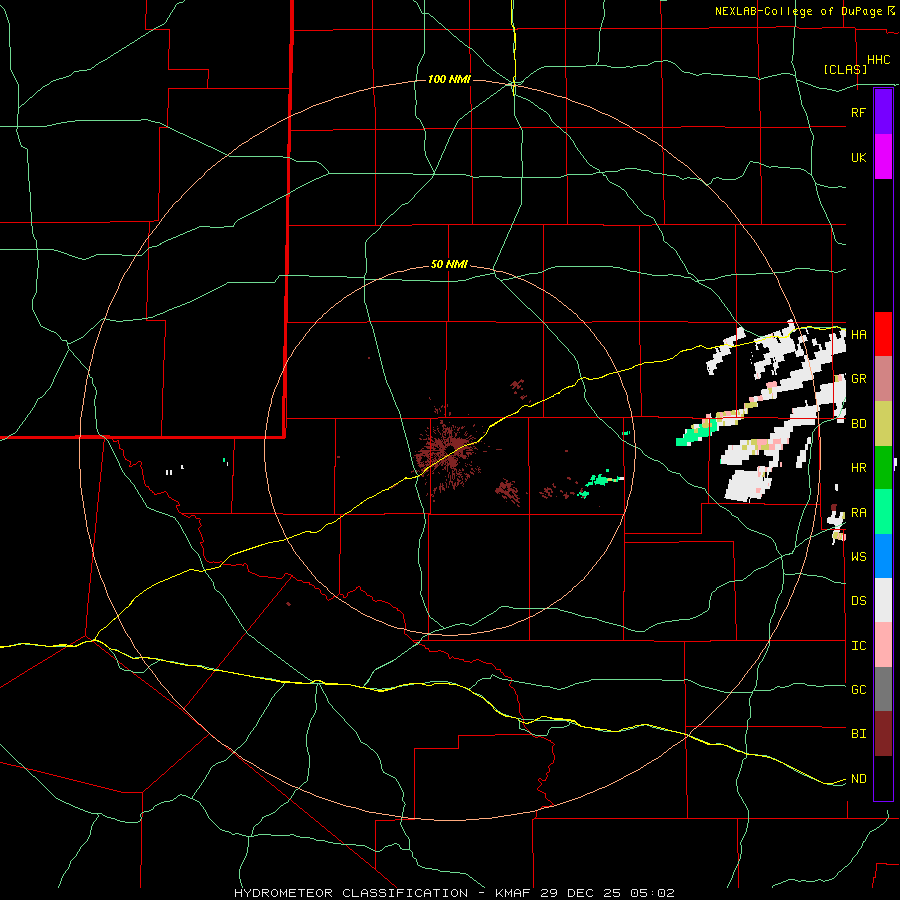The width and height of the screenshot is (900, 900).
Task: Click the [CLAS] units label
Action: pyautogui.click(x=845, y=69)
